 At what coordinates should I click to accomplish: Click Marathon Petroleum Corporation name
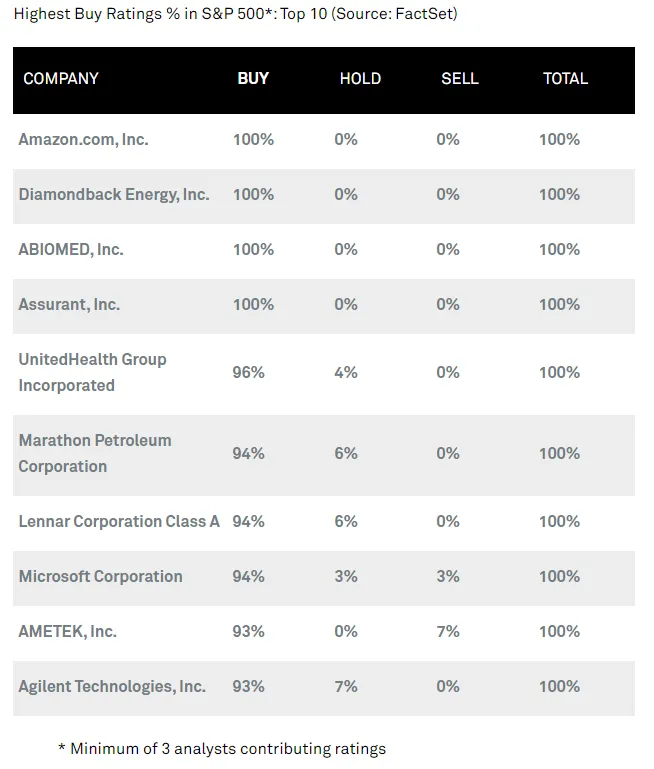coord(95,453)
